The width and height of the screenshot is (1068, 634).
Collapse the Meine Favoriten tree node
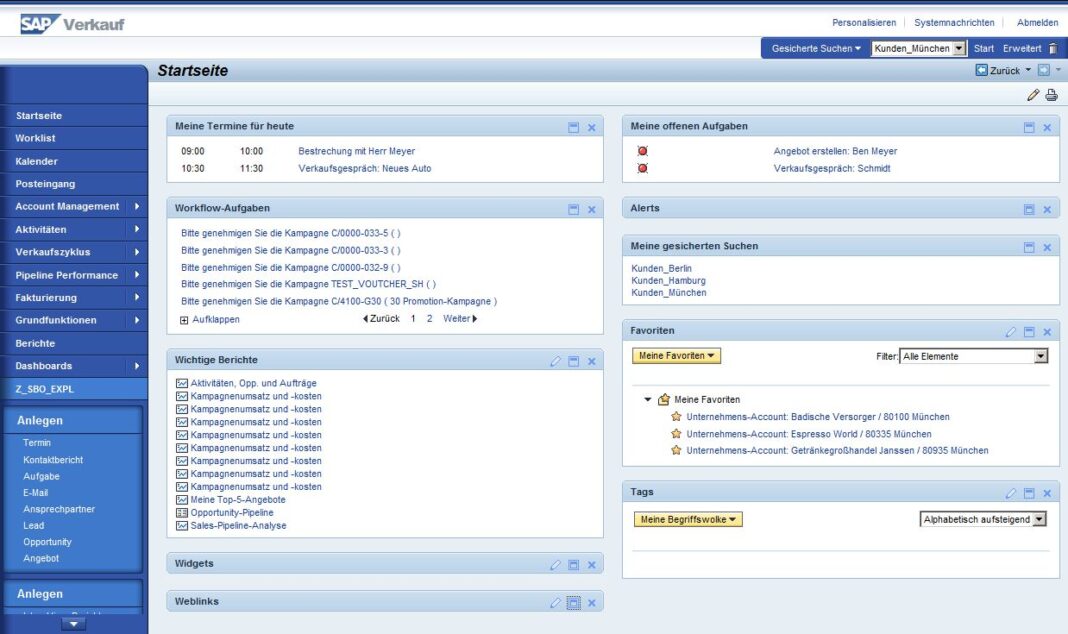(648, 399)
